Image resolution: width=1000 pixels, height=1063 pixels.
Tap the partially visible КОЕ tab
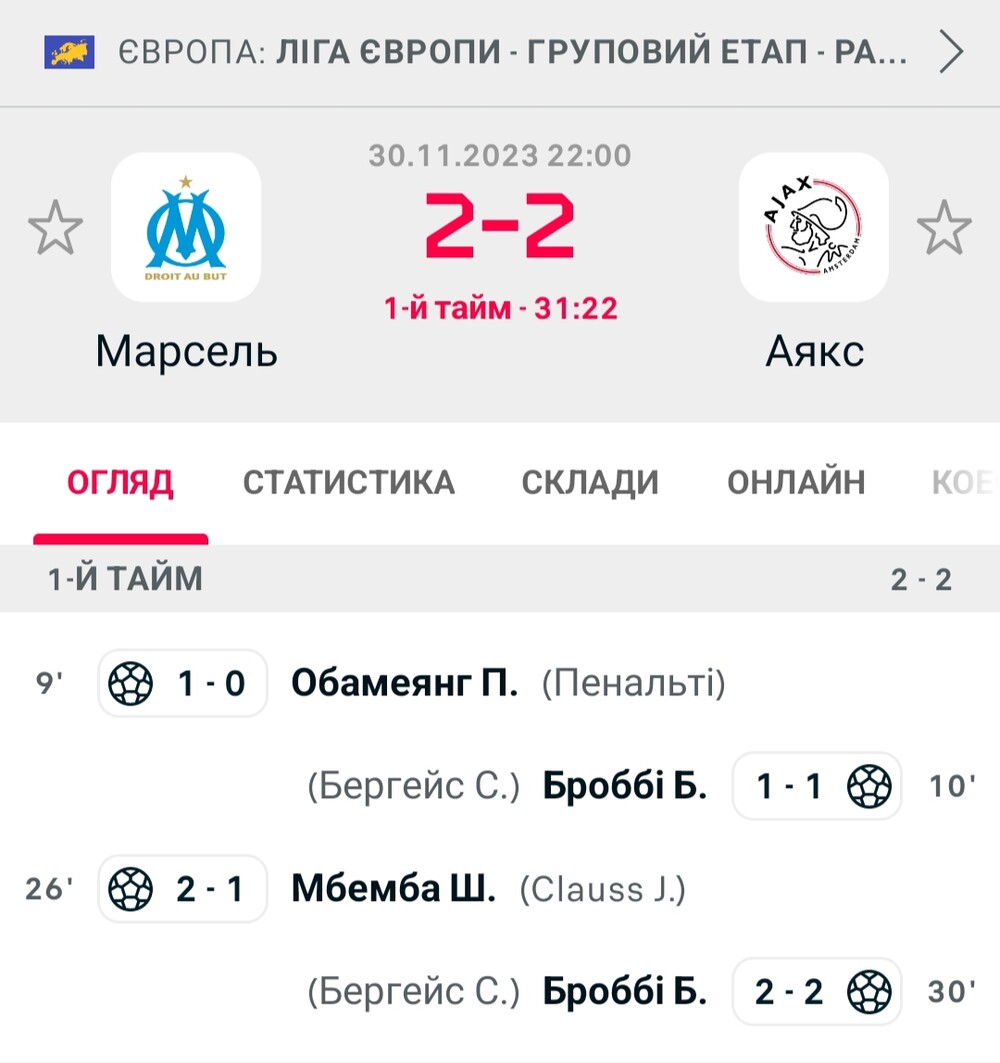click(965, 483)
